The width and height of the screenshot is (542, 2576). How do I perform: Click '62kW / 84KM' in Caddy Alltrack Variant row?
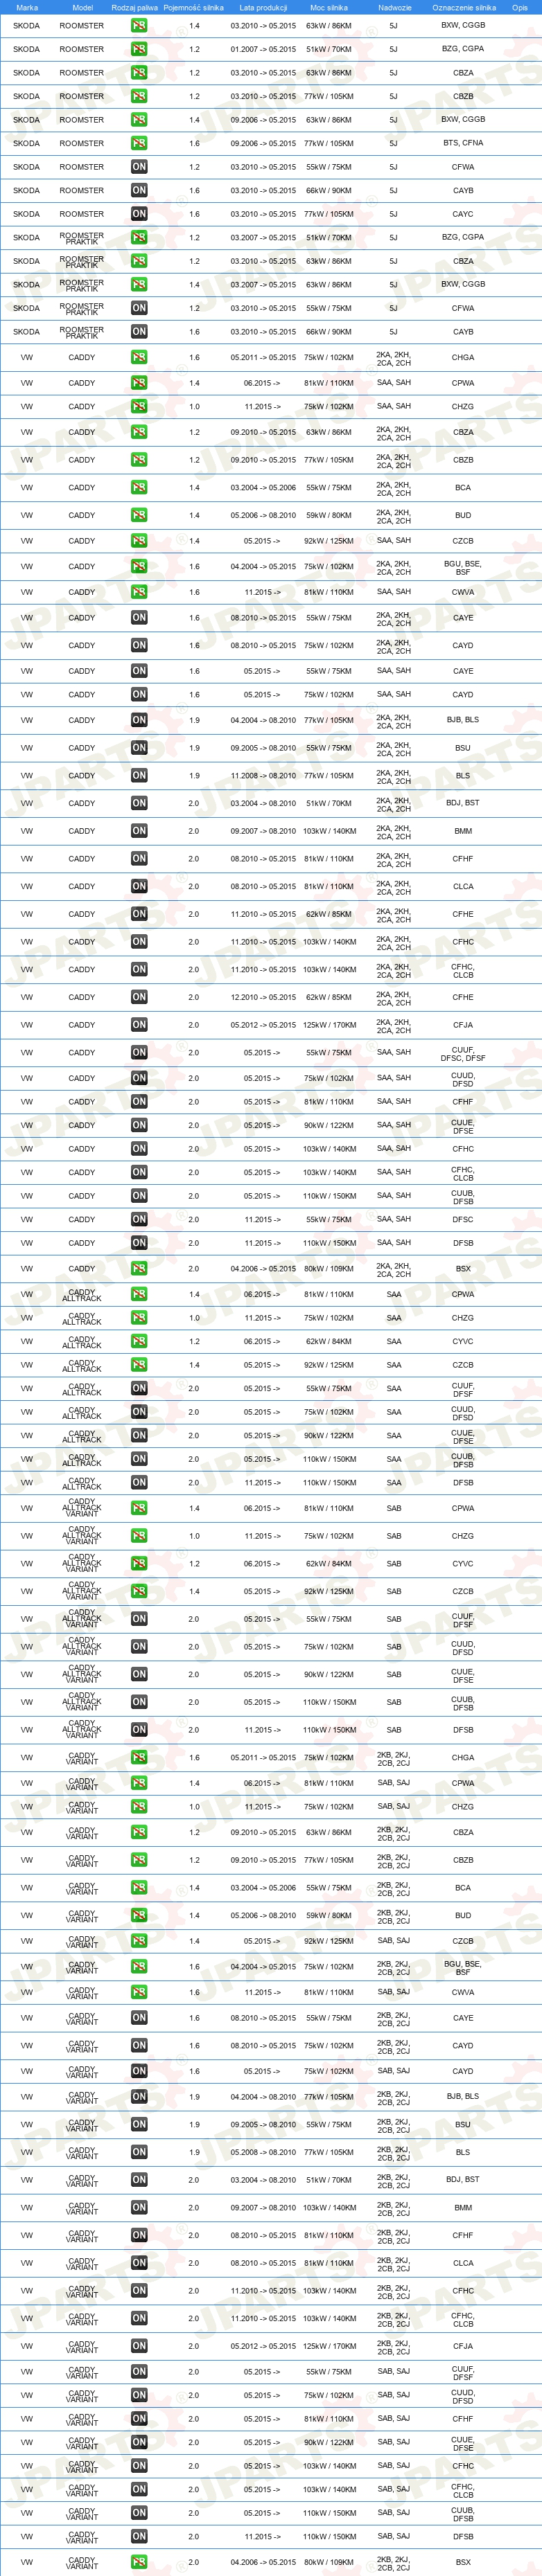point(329,1563)
